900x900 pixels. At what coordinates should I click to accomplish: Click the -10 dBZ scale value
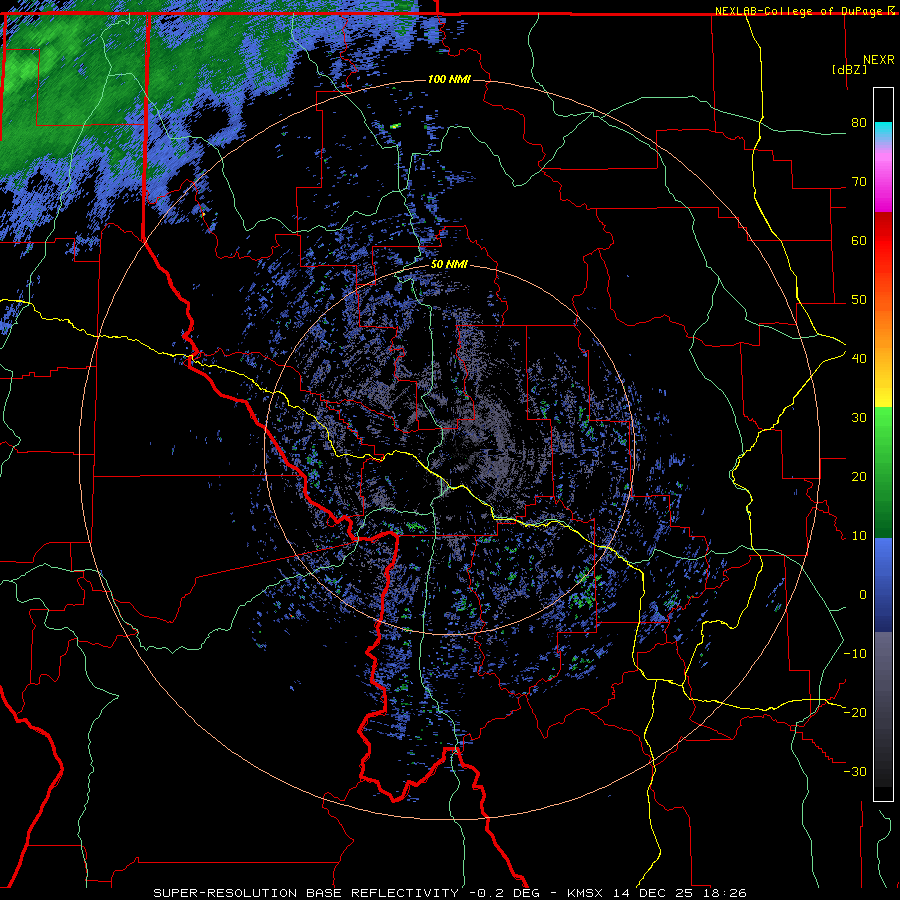[855, 654]
